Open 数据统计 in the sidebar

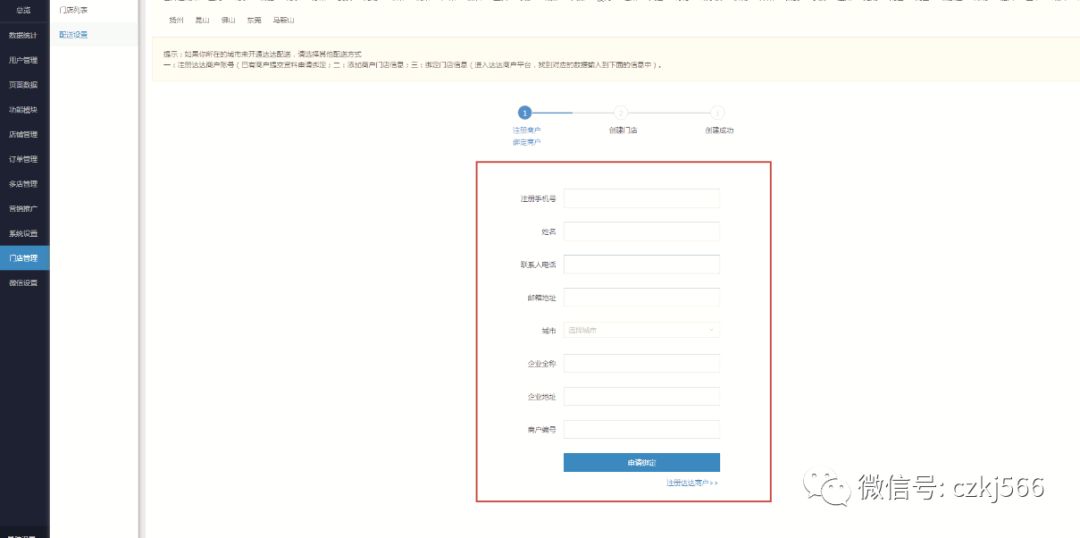[x=24, y=35]
